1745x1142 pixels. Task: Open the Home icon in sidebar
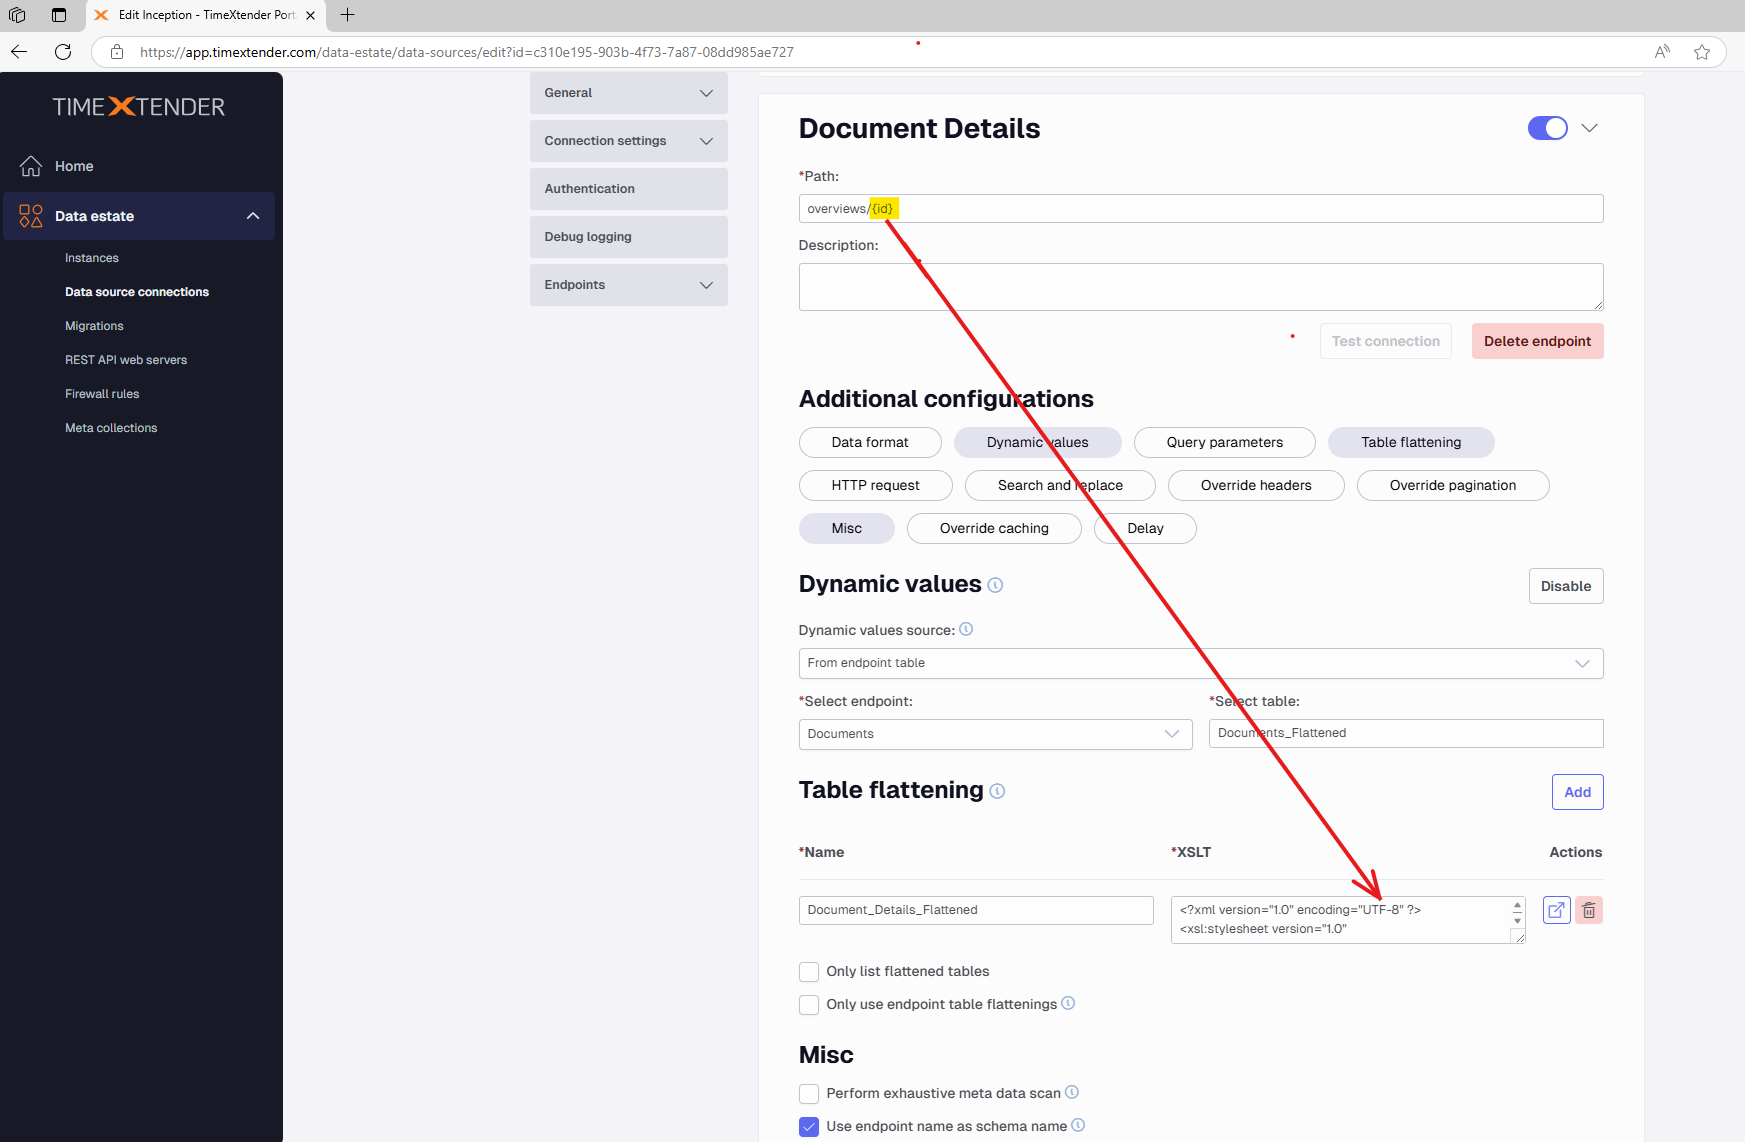(x=31, y=166)
